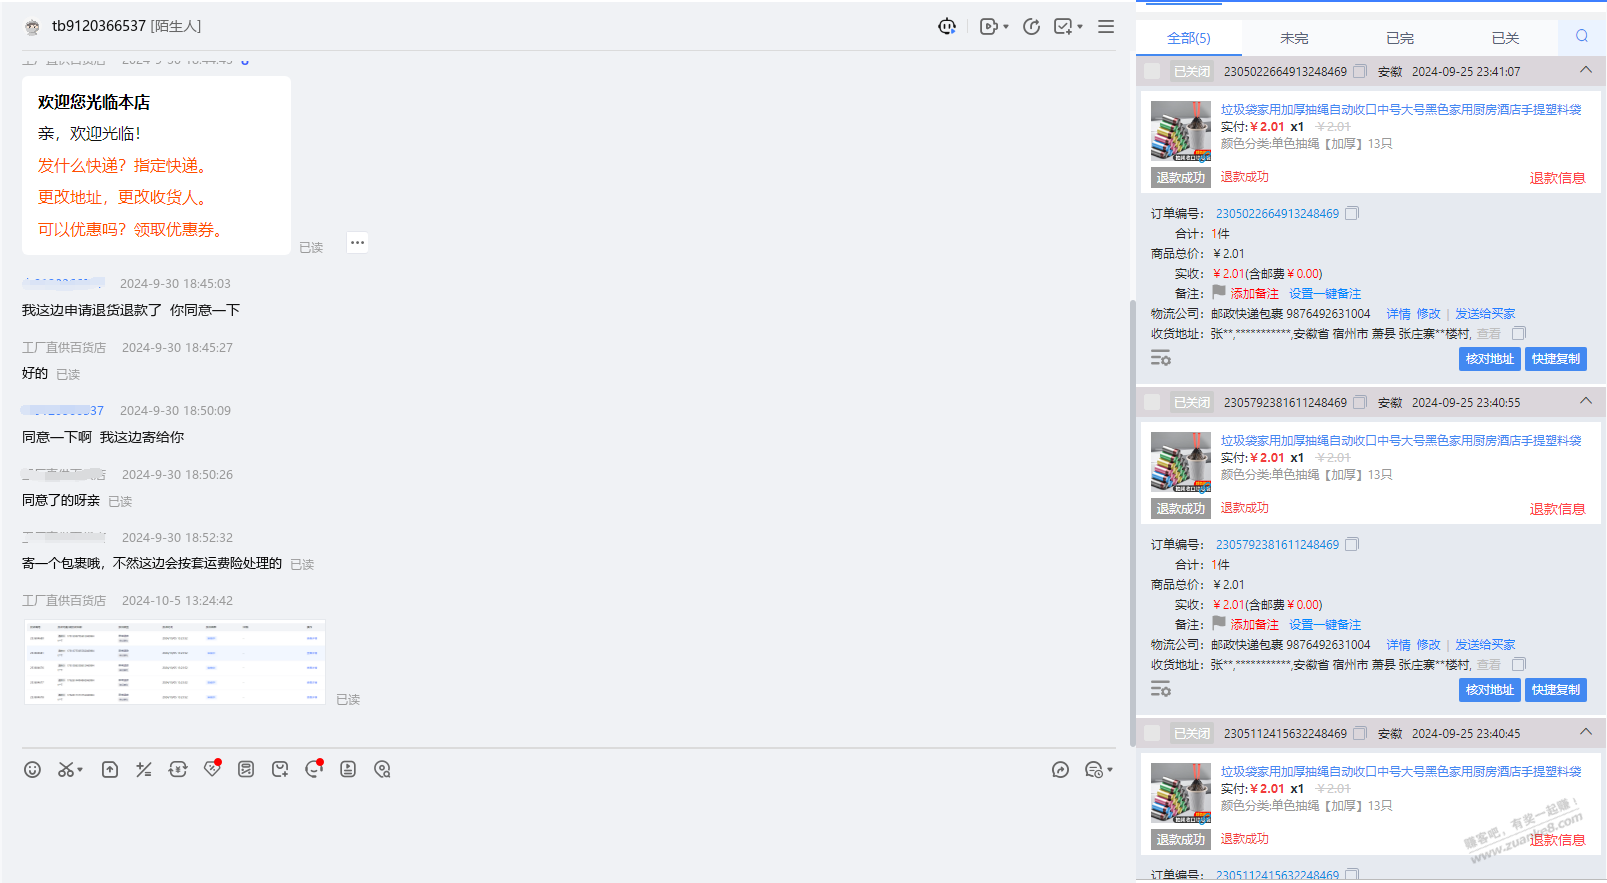Copy the first order's shipping address
Viewport: 1607px width, 883px height.
point(1519,333)
